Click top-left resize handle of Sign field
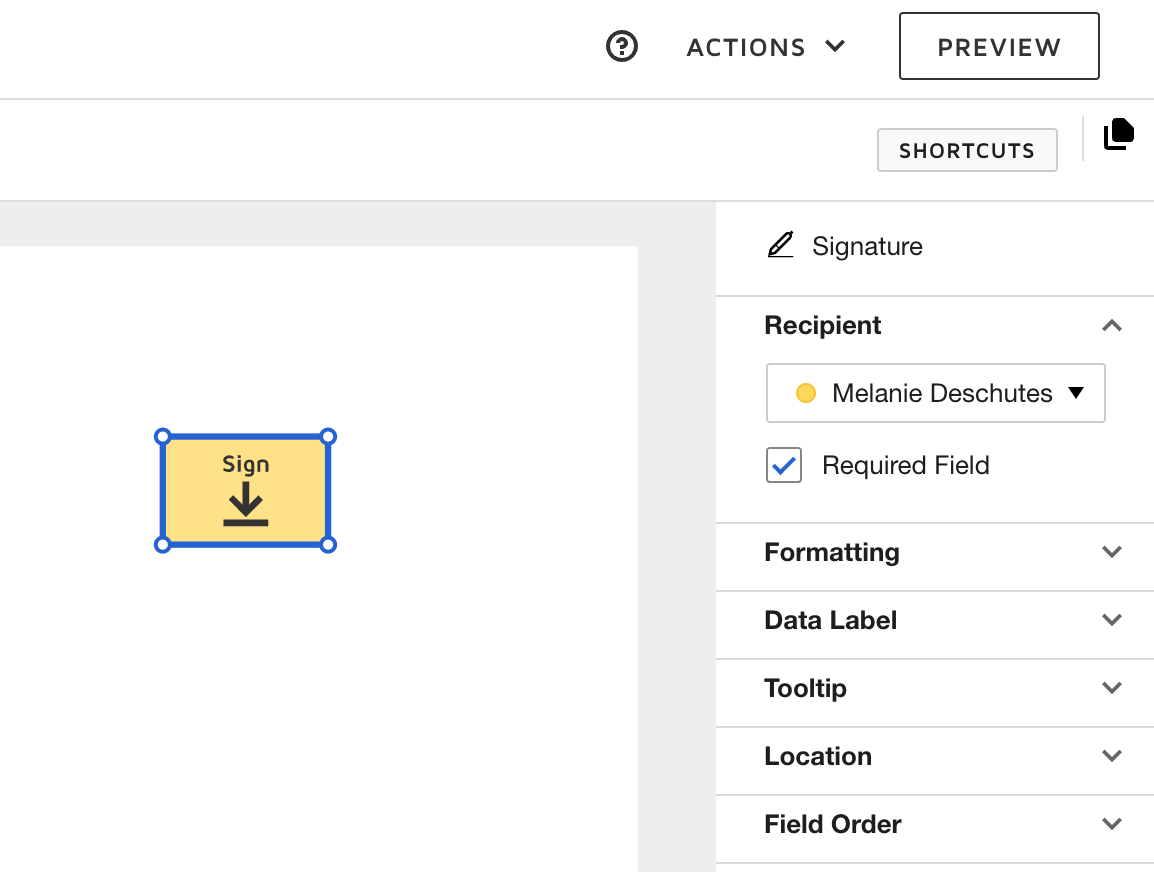Image resolution: width=1154 pixels, height=872 pixels. [163, 437]
